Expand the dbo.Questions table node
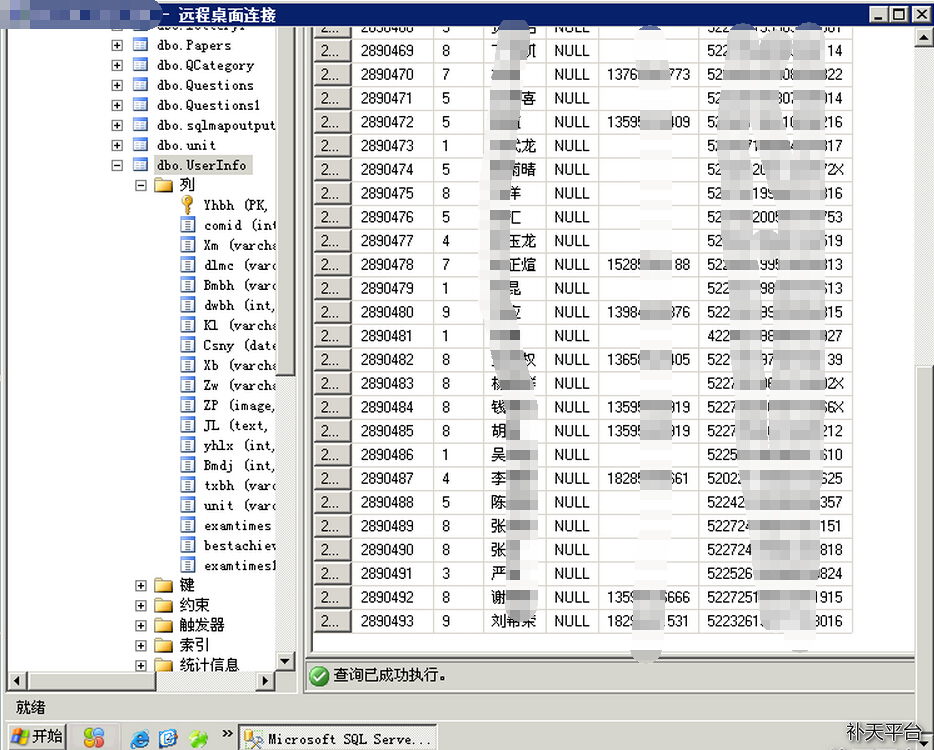The width and height of the screenshot is (934, 750). (x=117, y=85)
